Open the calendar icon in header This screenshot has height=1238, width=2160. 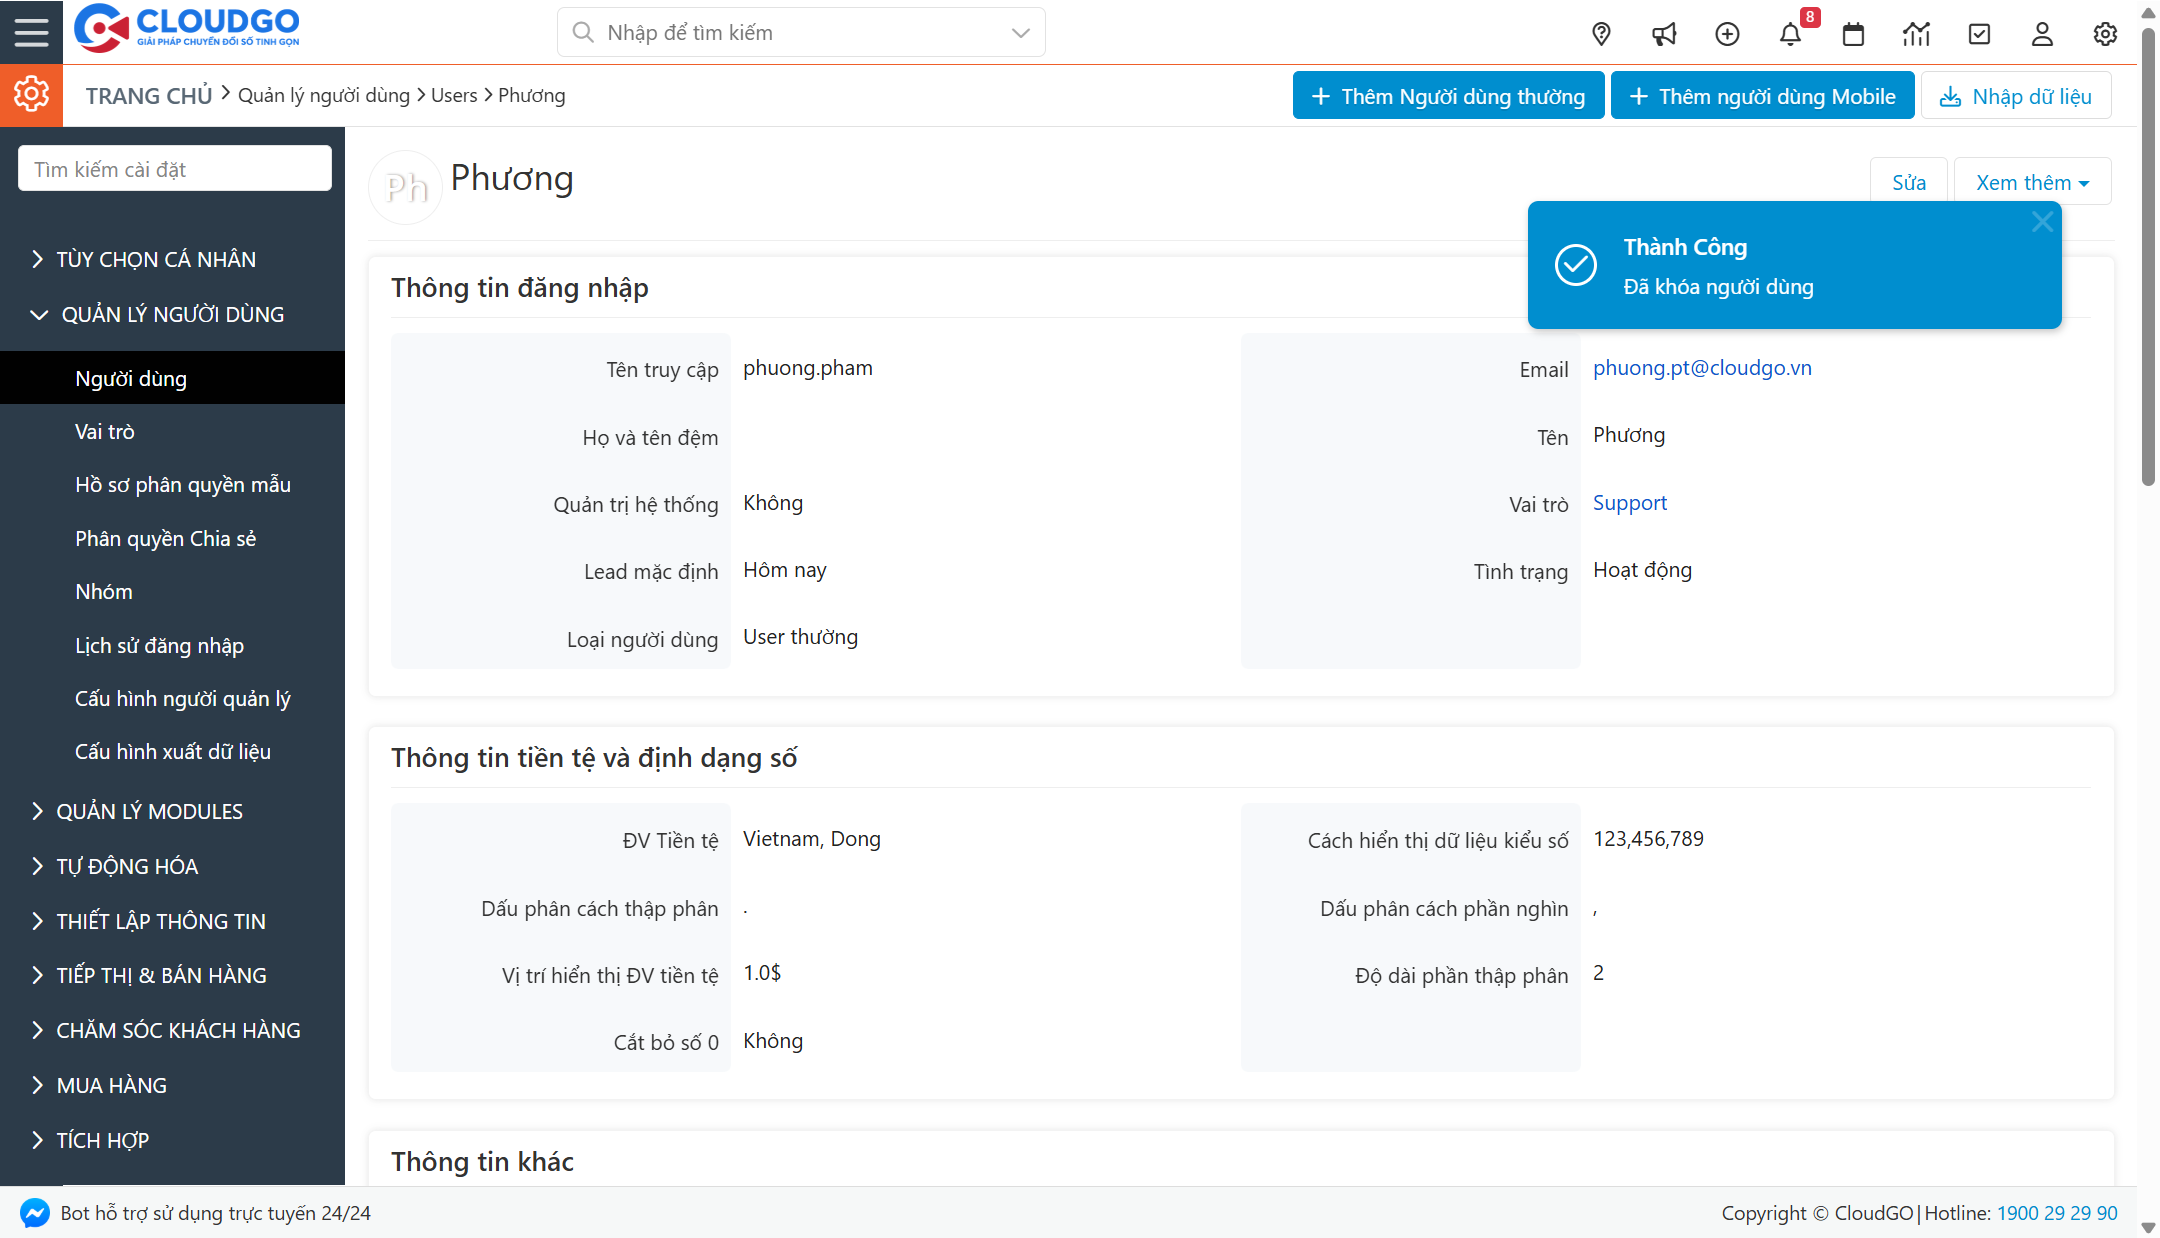pyautogui.click(x=1853, y=34)
